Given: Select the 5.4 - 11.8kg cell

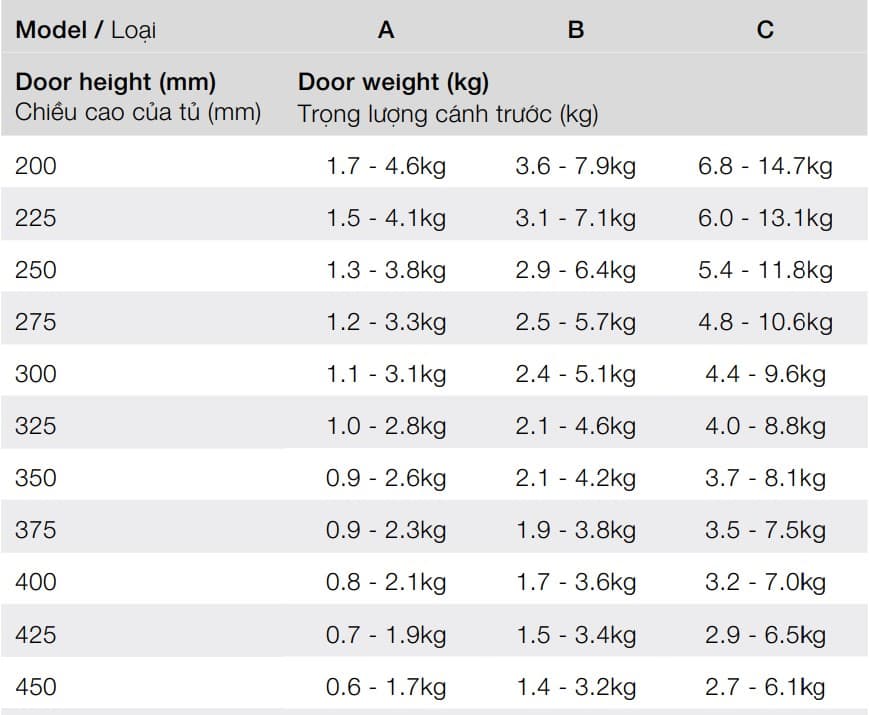Looking at the screenshot, I should pos(765,270).
